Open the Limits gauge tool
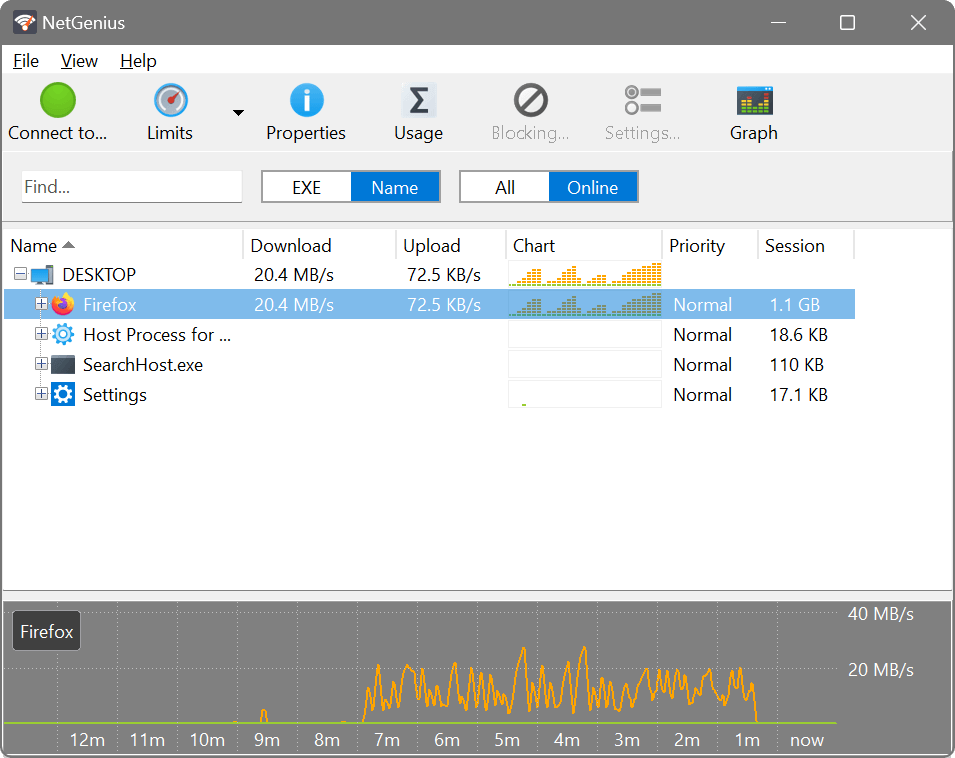Viewport: 955px width, 758px height. pos(170,101)
